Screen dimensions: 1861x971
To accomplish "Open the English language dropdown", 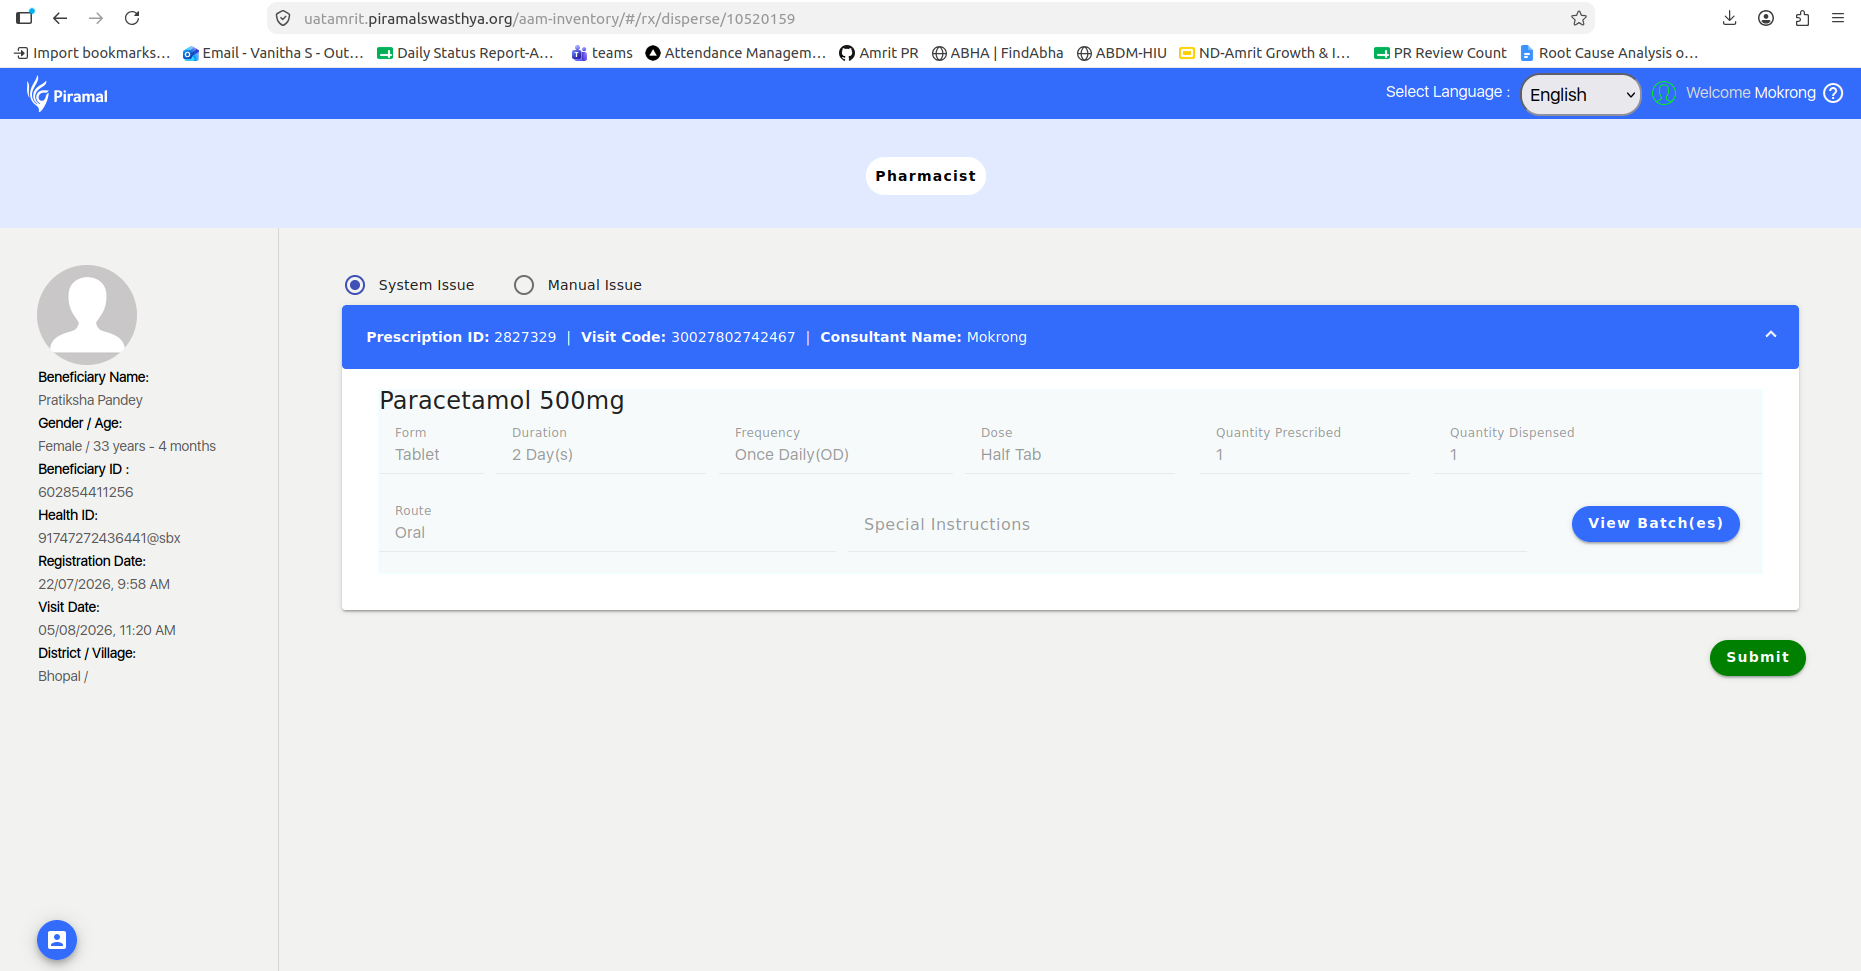I will point(1581,95).
